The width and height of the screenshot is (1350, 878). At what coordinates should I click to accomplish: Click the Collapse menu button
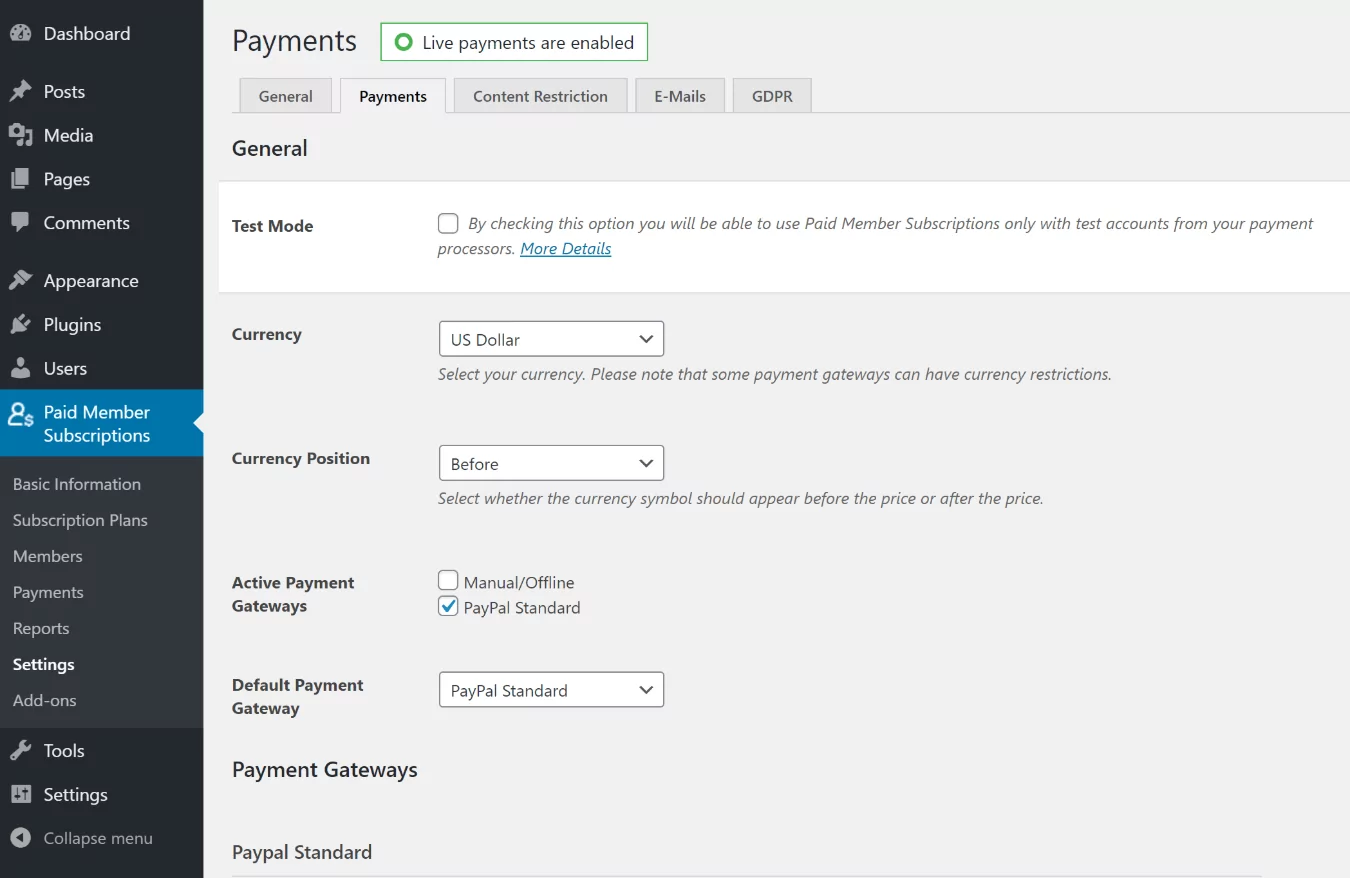click(101, 839)
